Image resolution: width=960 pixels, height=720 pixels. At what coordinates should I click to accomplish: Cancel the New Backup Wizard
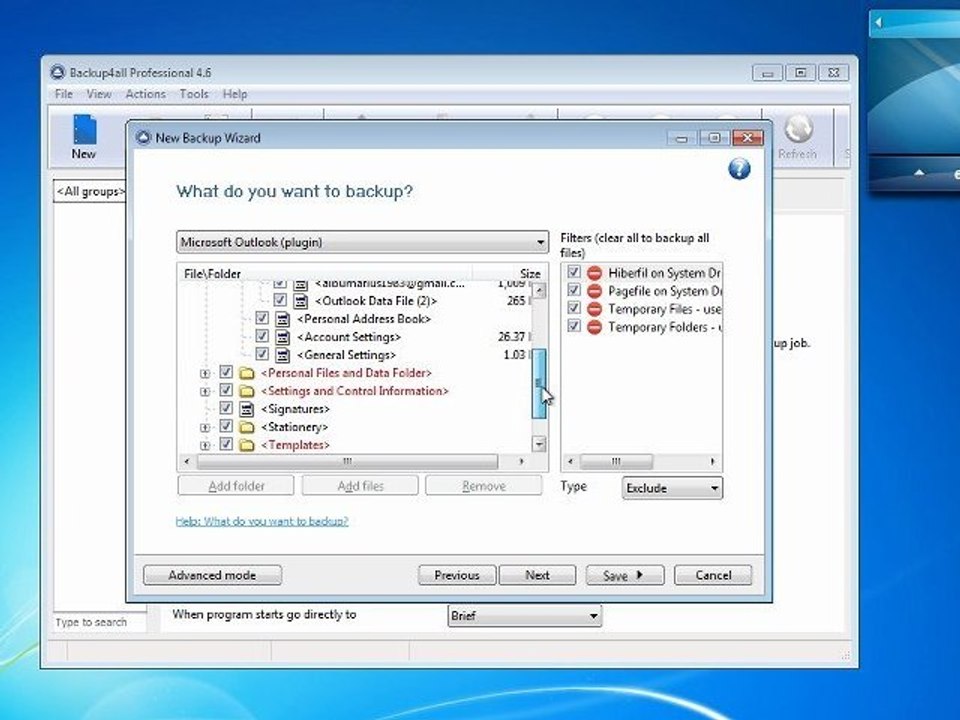tap(713, 575)
